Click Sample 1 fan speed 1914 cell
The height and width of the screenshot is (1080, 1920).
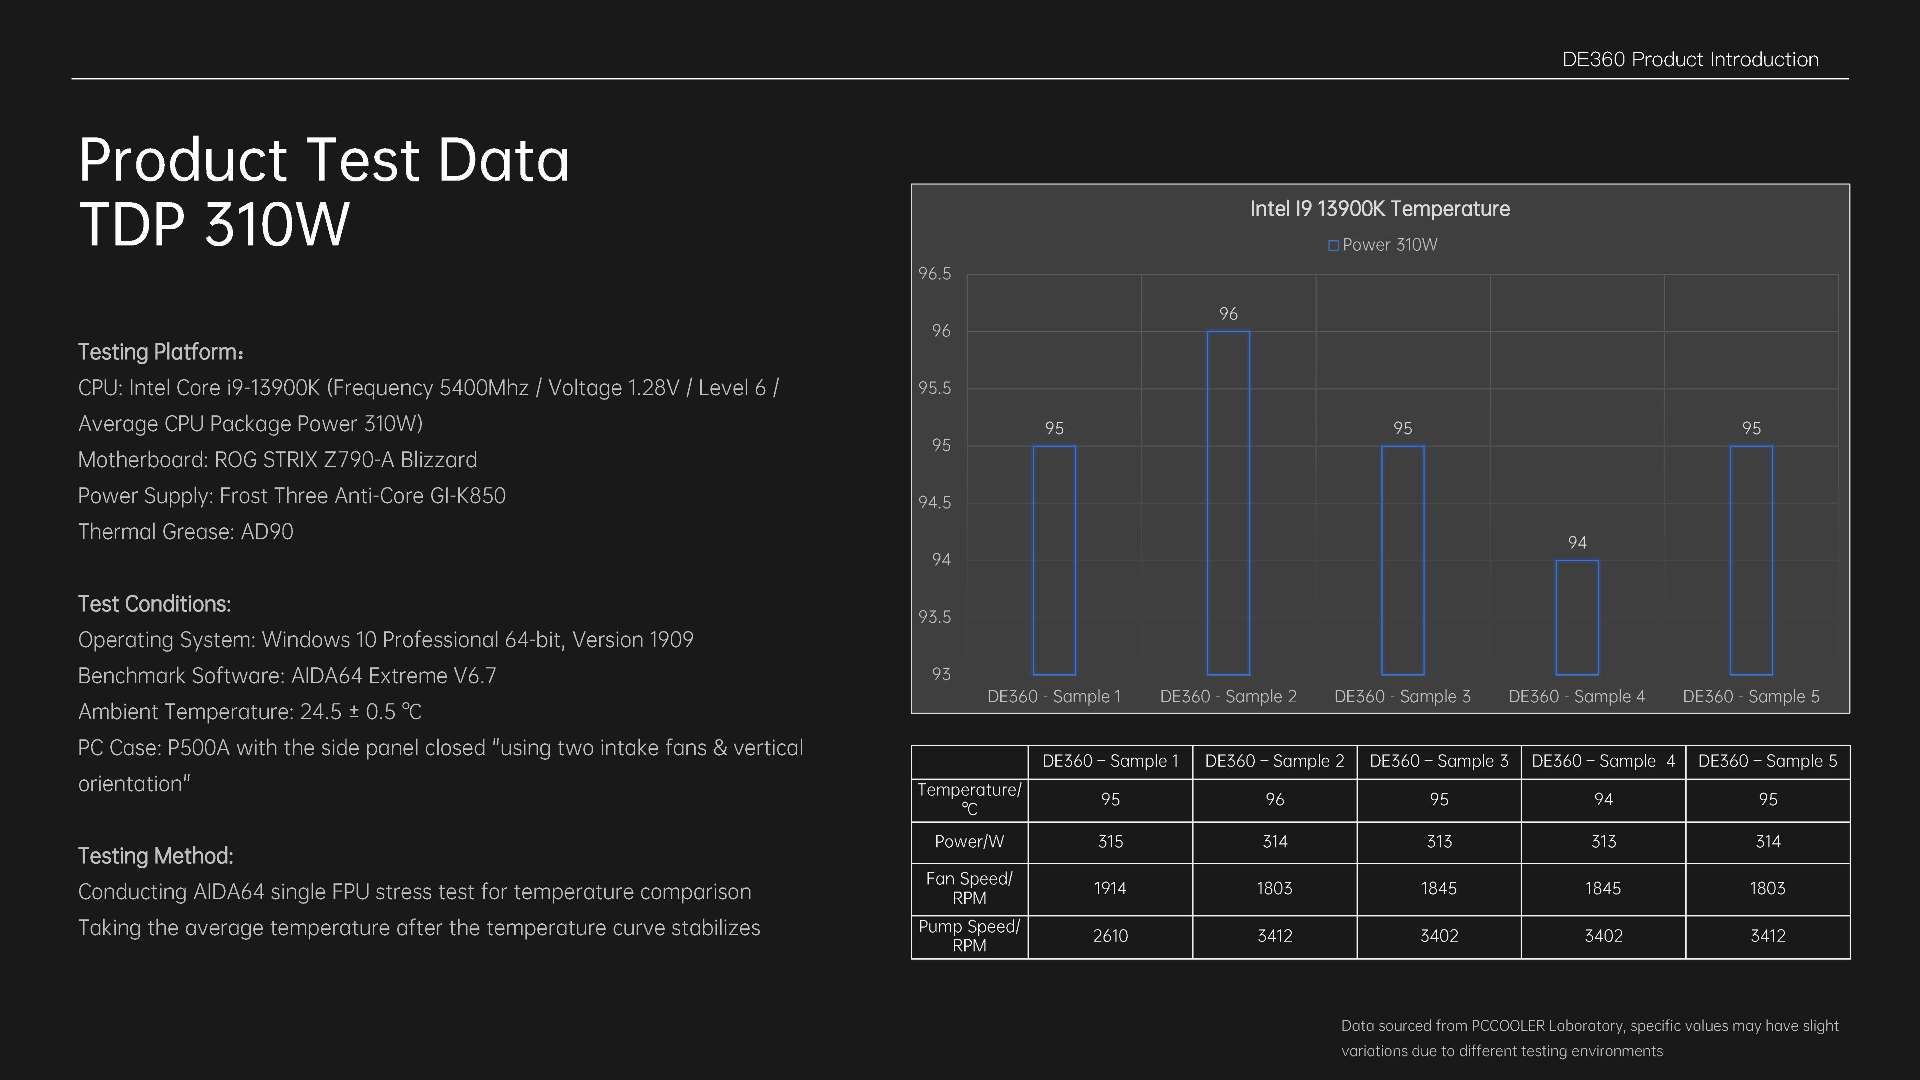click(x=1110, y=888)
